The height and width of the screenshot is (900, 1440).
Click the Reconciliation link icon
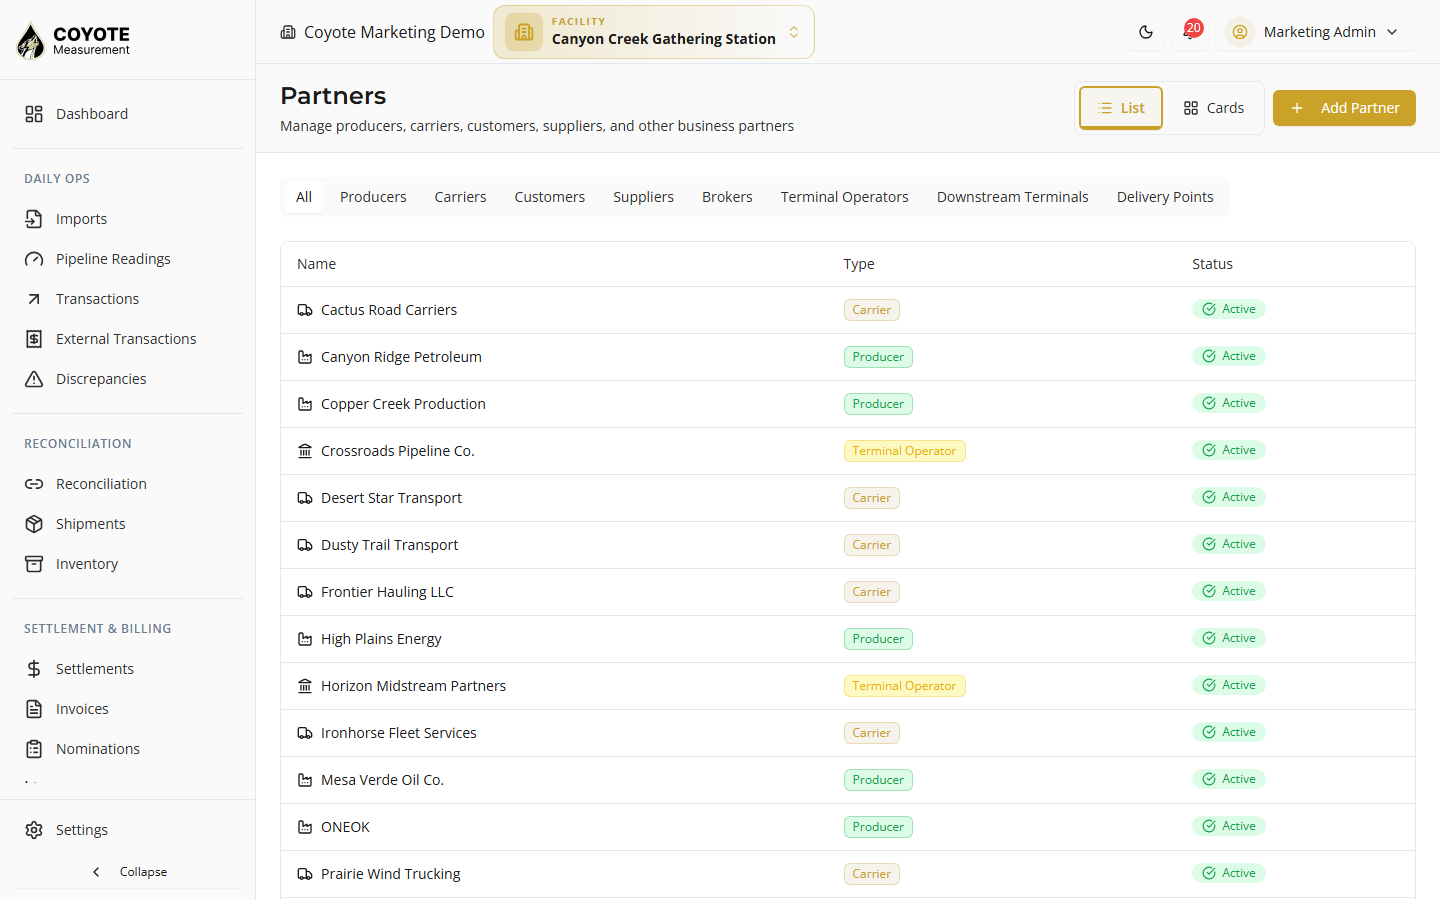34,484
